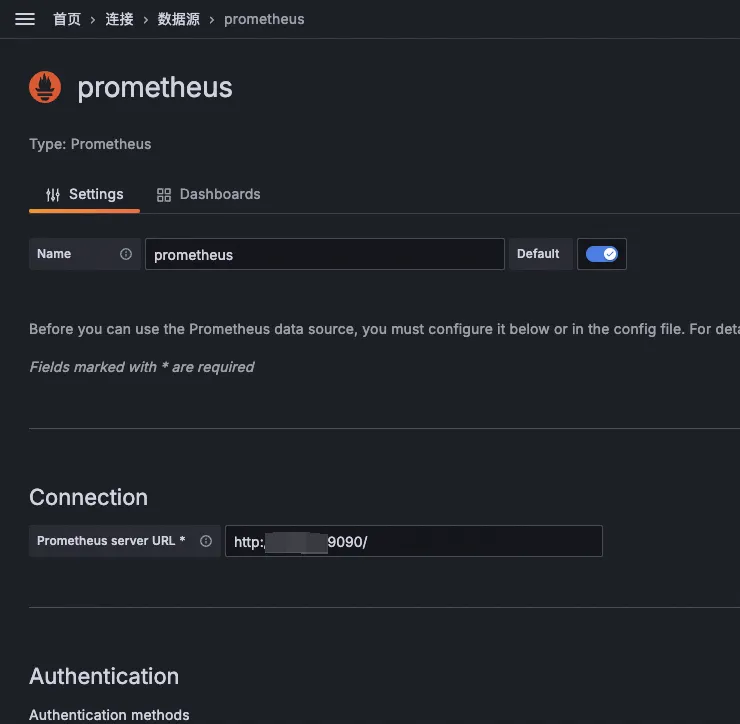Screen dimensions: 740x724
Task: Select the Settings tab
Action: pos(95,194)
